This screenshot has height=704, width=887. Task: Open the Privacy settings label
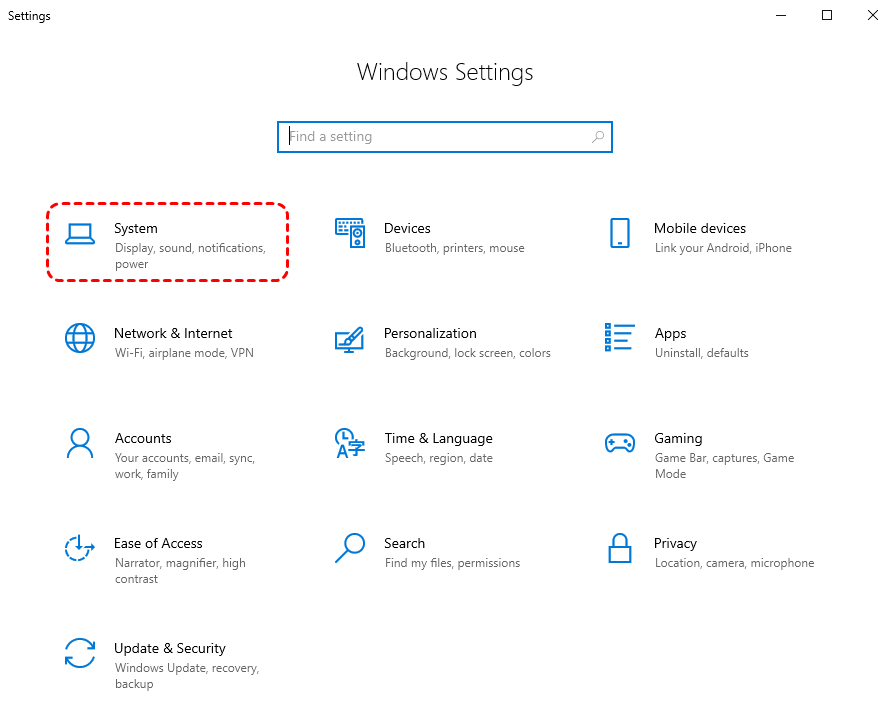(x=675, y=543)
